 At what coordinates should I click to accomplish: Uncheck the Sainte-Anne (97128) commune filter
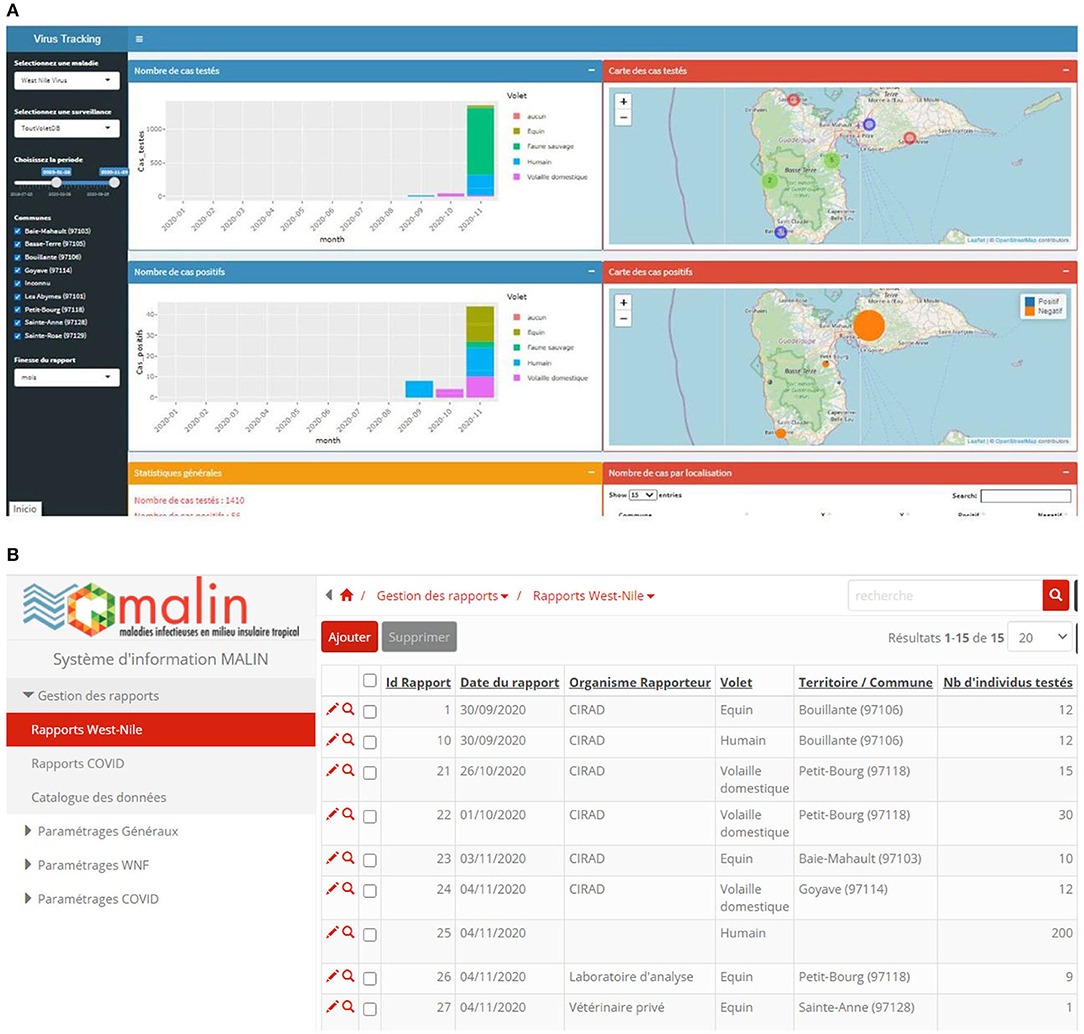pos(18,322)
